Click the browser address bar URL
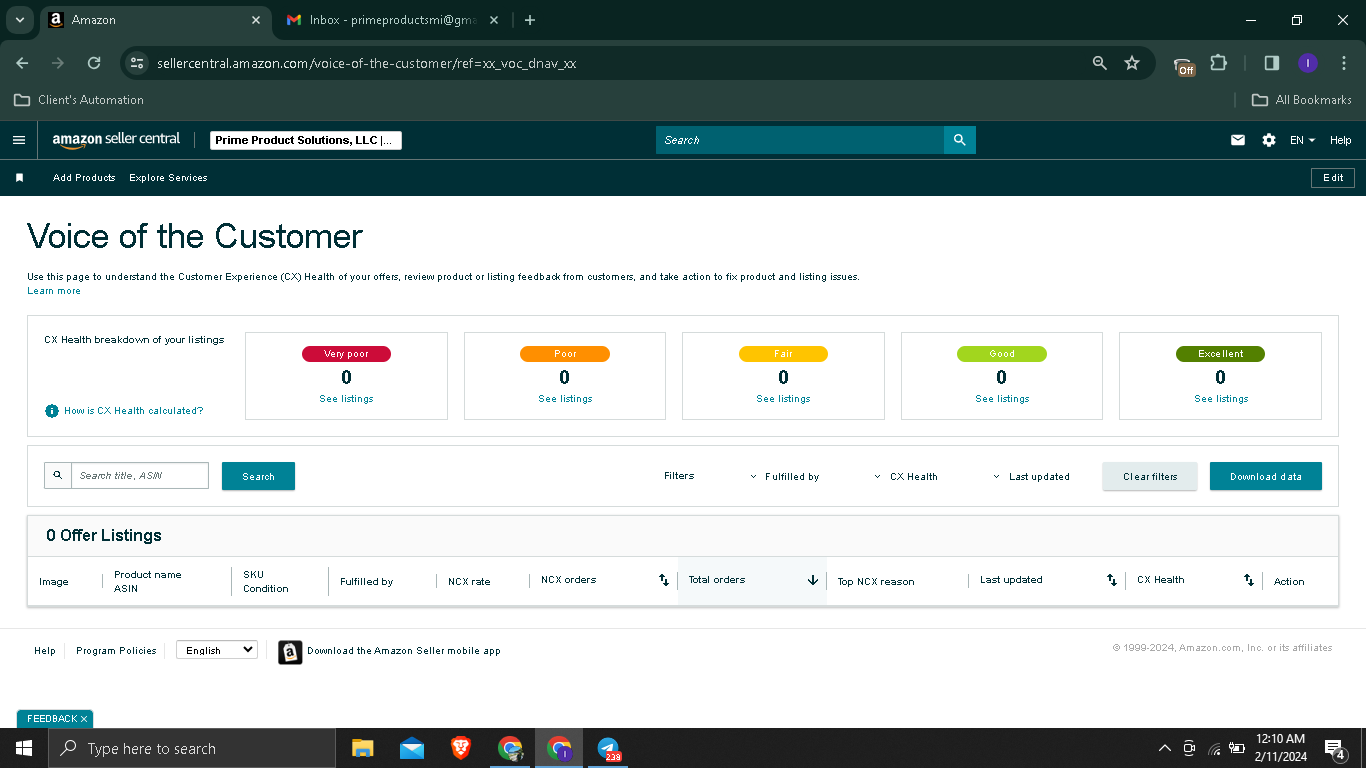The height and width of the screenshot is (768, 1366). coord(366,63)
